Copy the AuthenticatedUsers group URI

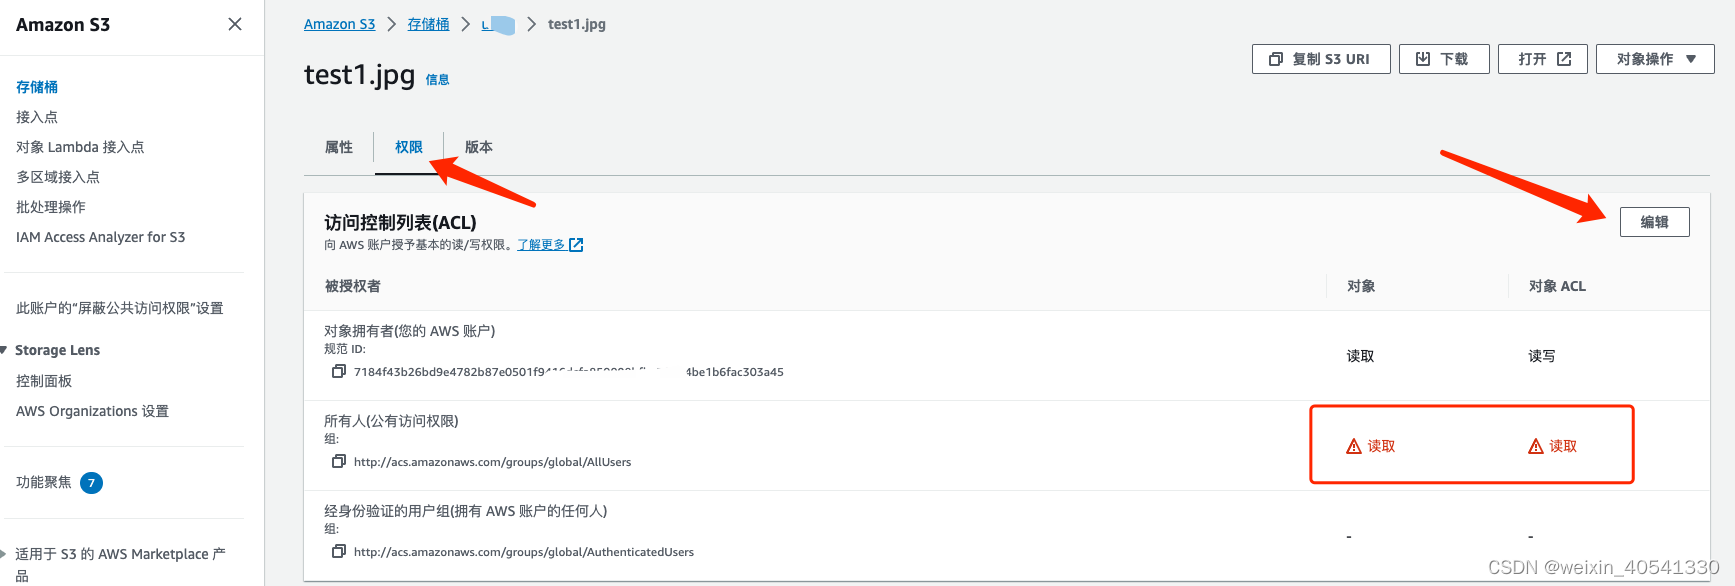click(x=339, y=551)
